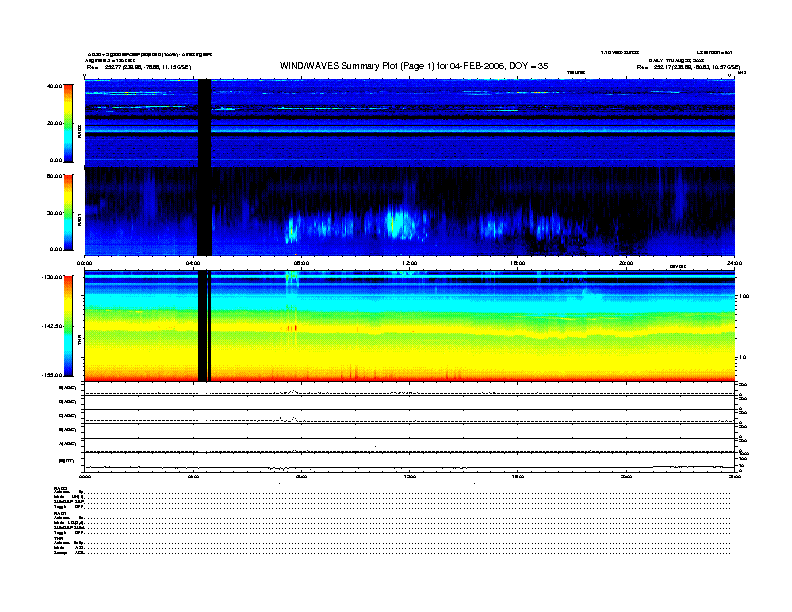Click the 10 label on TNR right axis
The image size is (792, 612).
[742, 357]
